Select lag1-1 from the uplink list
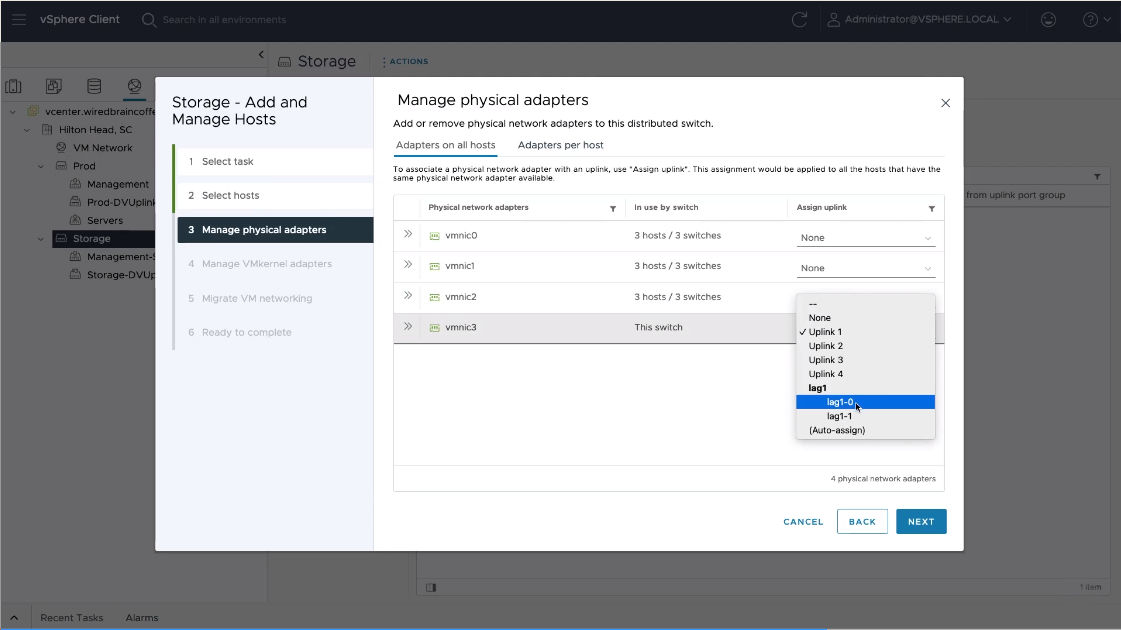 coord(839,416)
